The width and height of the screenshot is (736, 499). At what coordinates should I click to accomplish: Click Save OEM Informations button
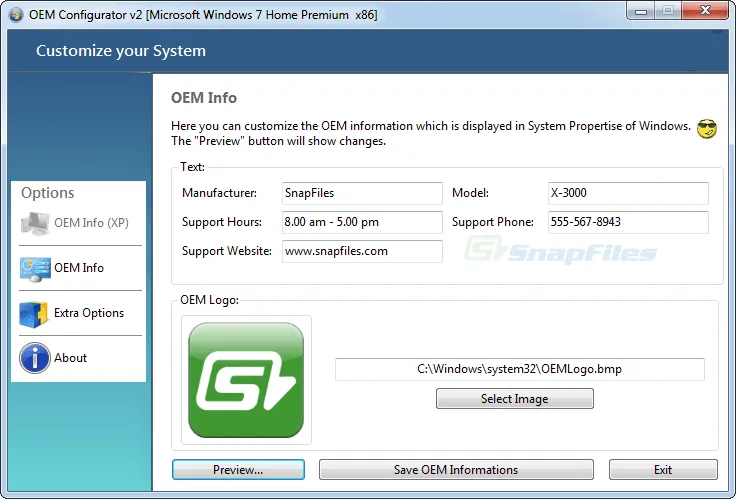tap(456, 469)
